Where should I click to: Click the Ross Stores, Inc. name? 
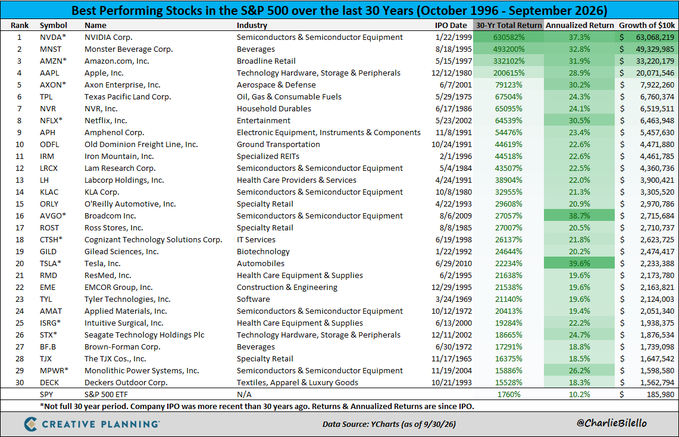(x=113, y=228)
